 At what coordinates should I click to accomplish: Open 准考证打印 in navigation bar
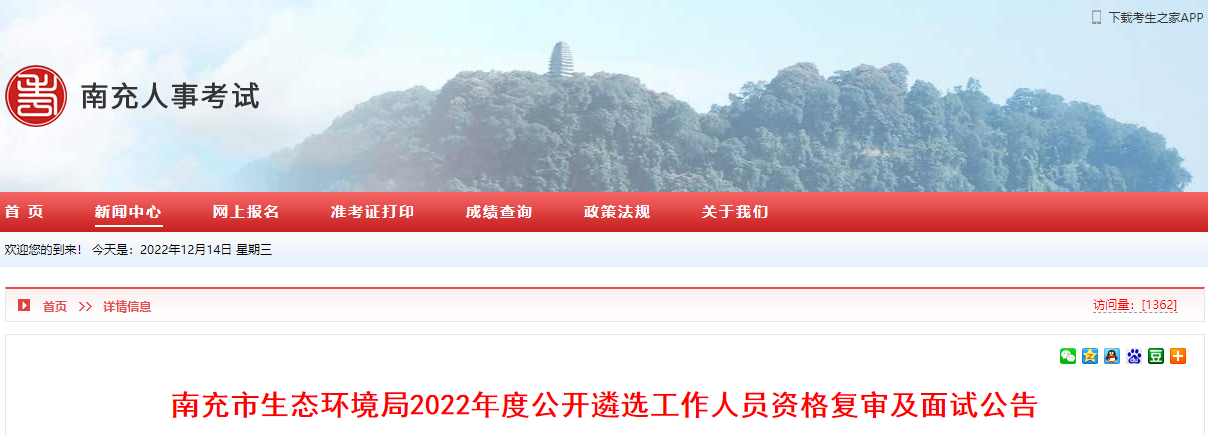click(x=372, y=212)
